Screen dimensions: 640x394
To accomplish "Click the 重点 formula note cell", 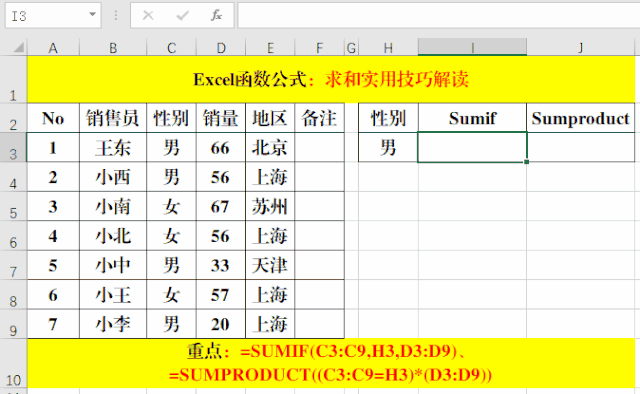I will (331, 363).
